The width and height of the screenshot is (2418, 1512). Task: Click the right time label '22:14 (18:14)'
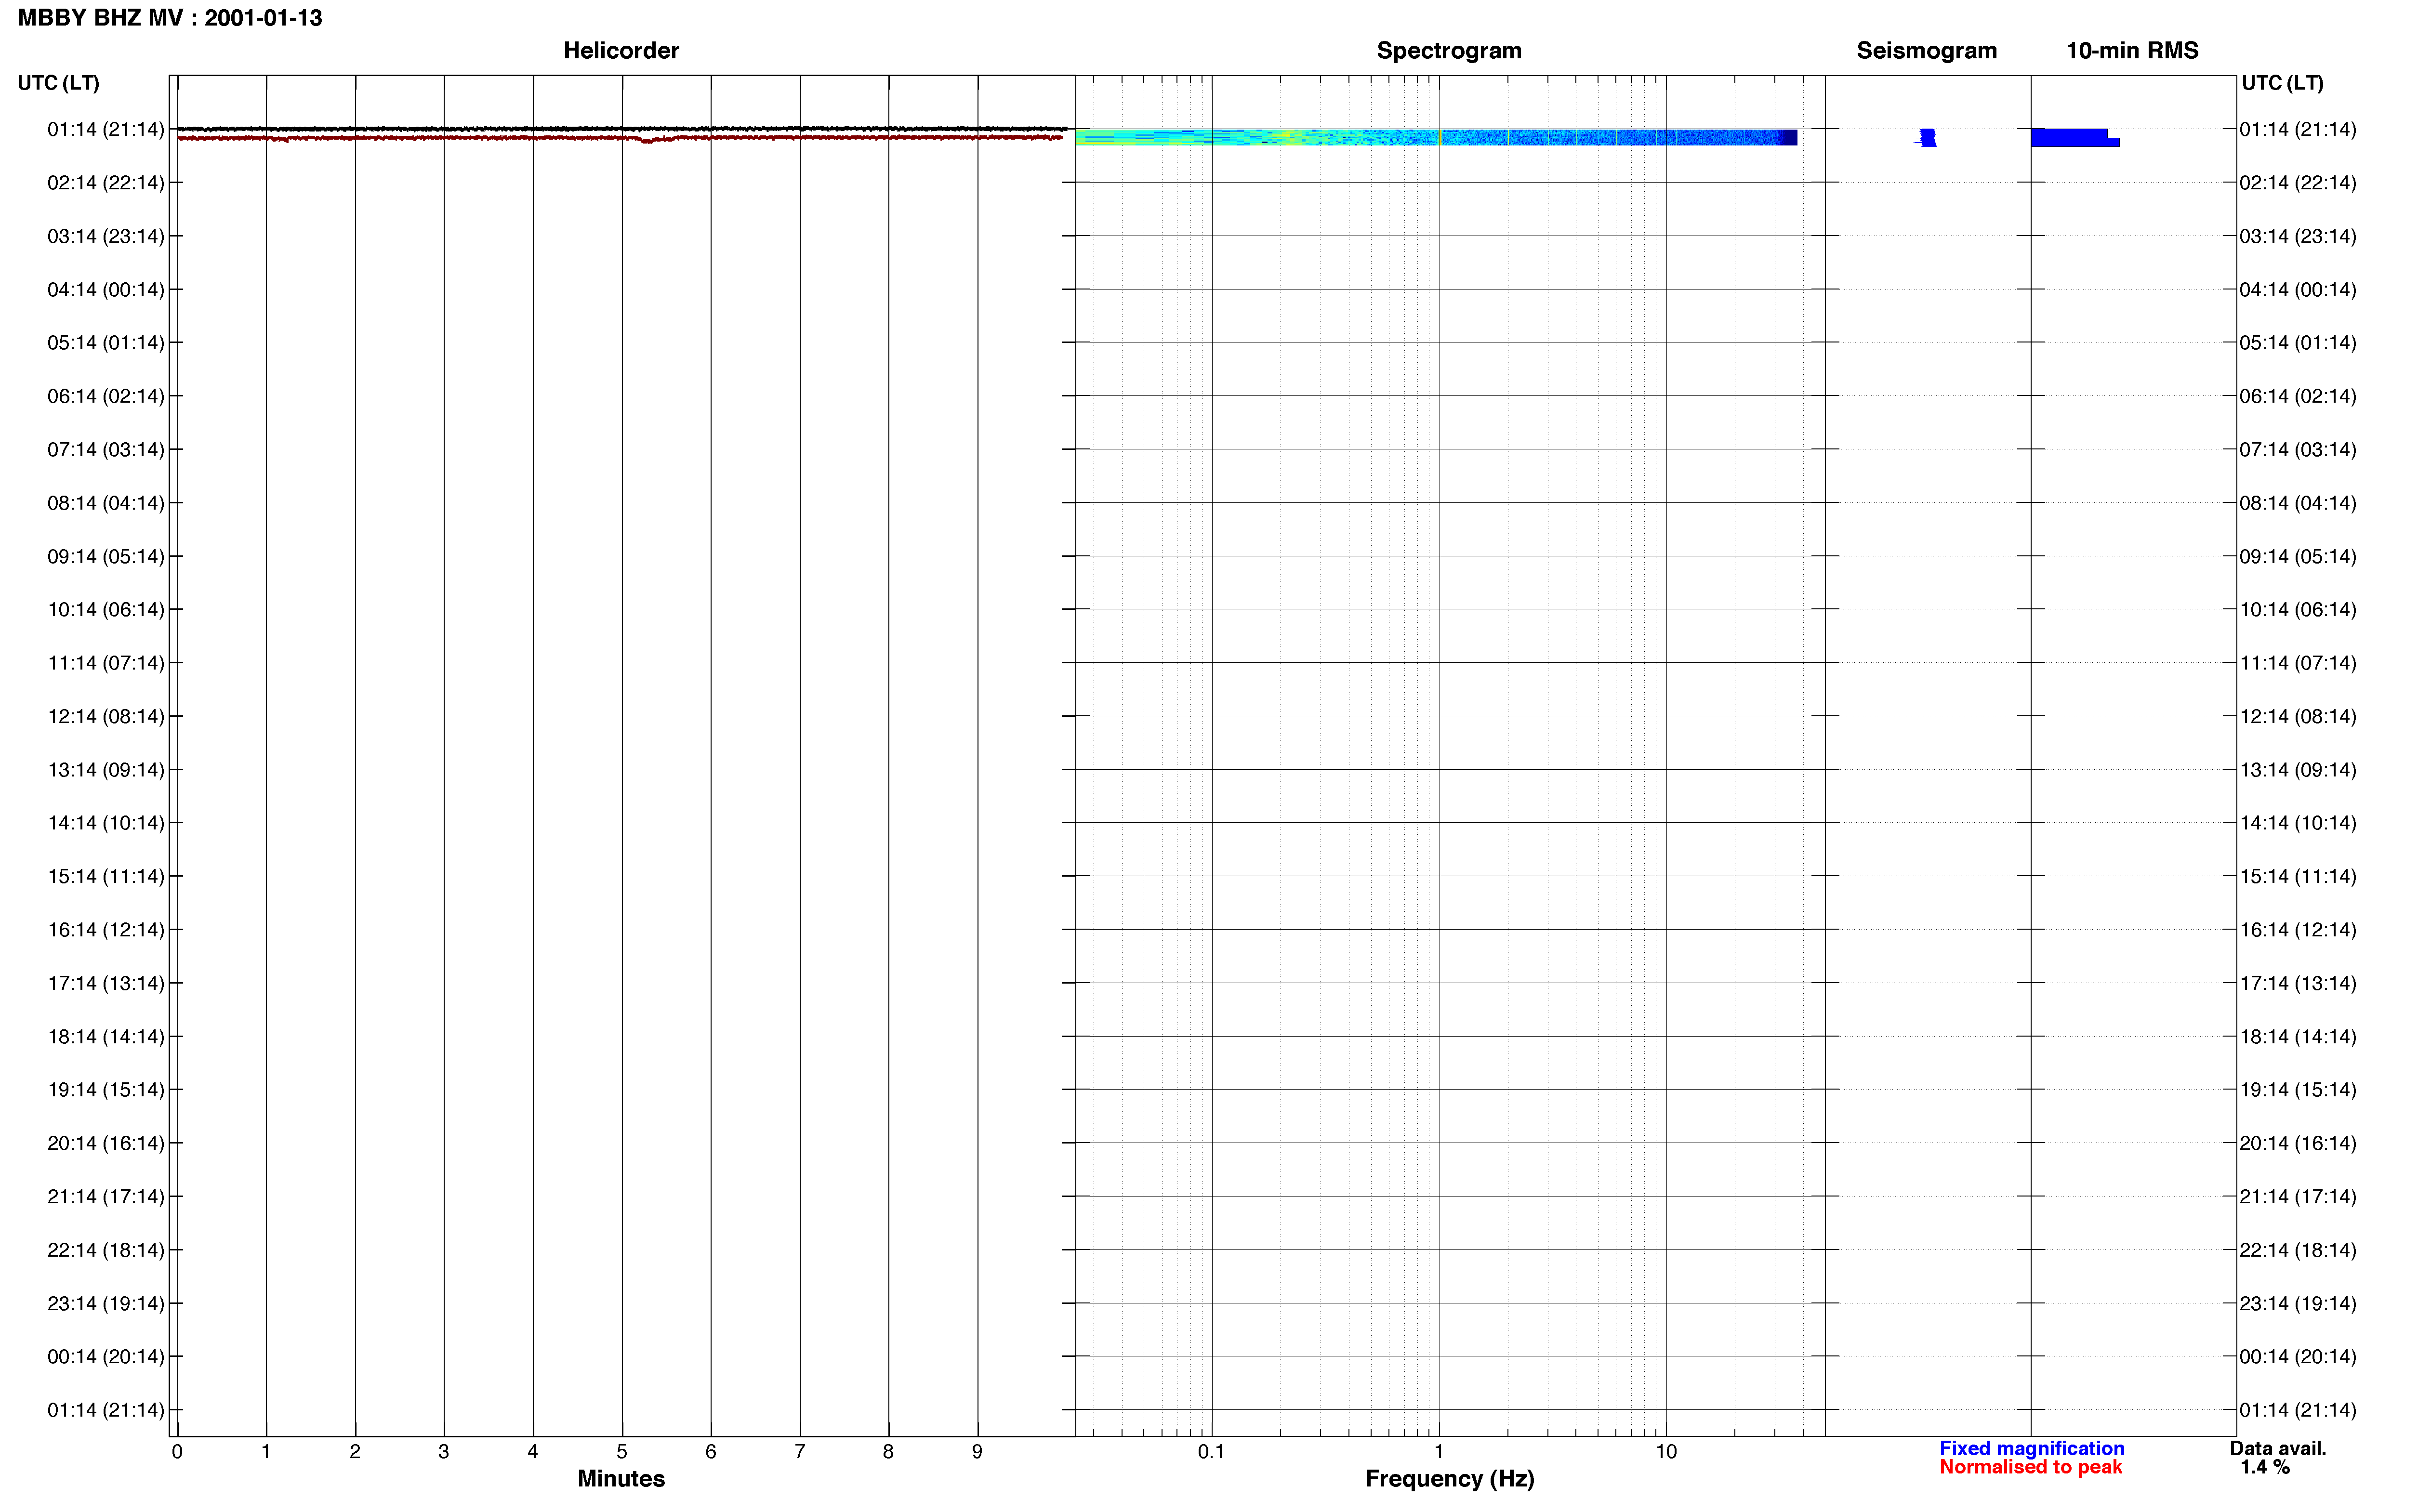click(x=2298, y=1250)
